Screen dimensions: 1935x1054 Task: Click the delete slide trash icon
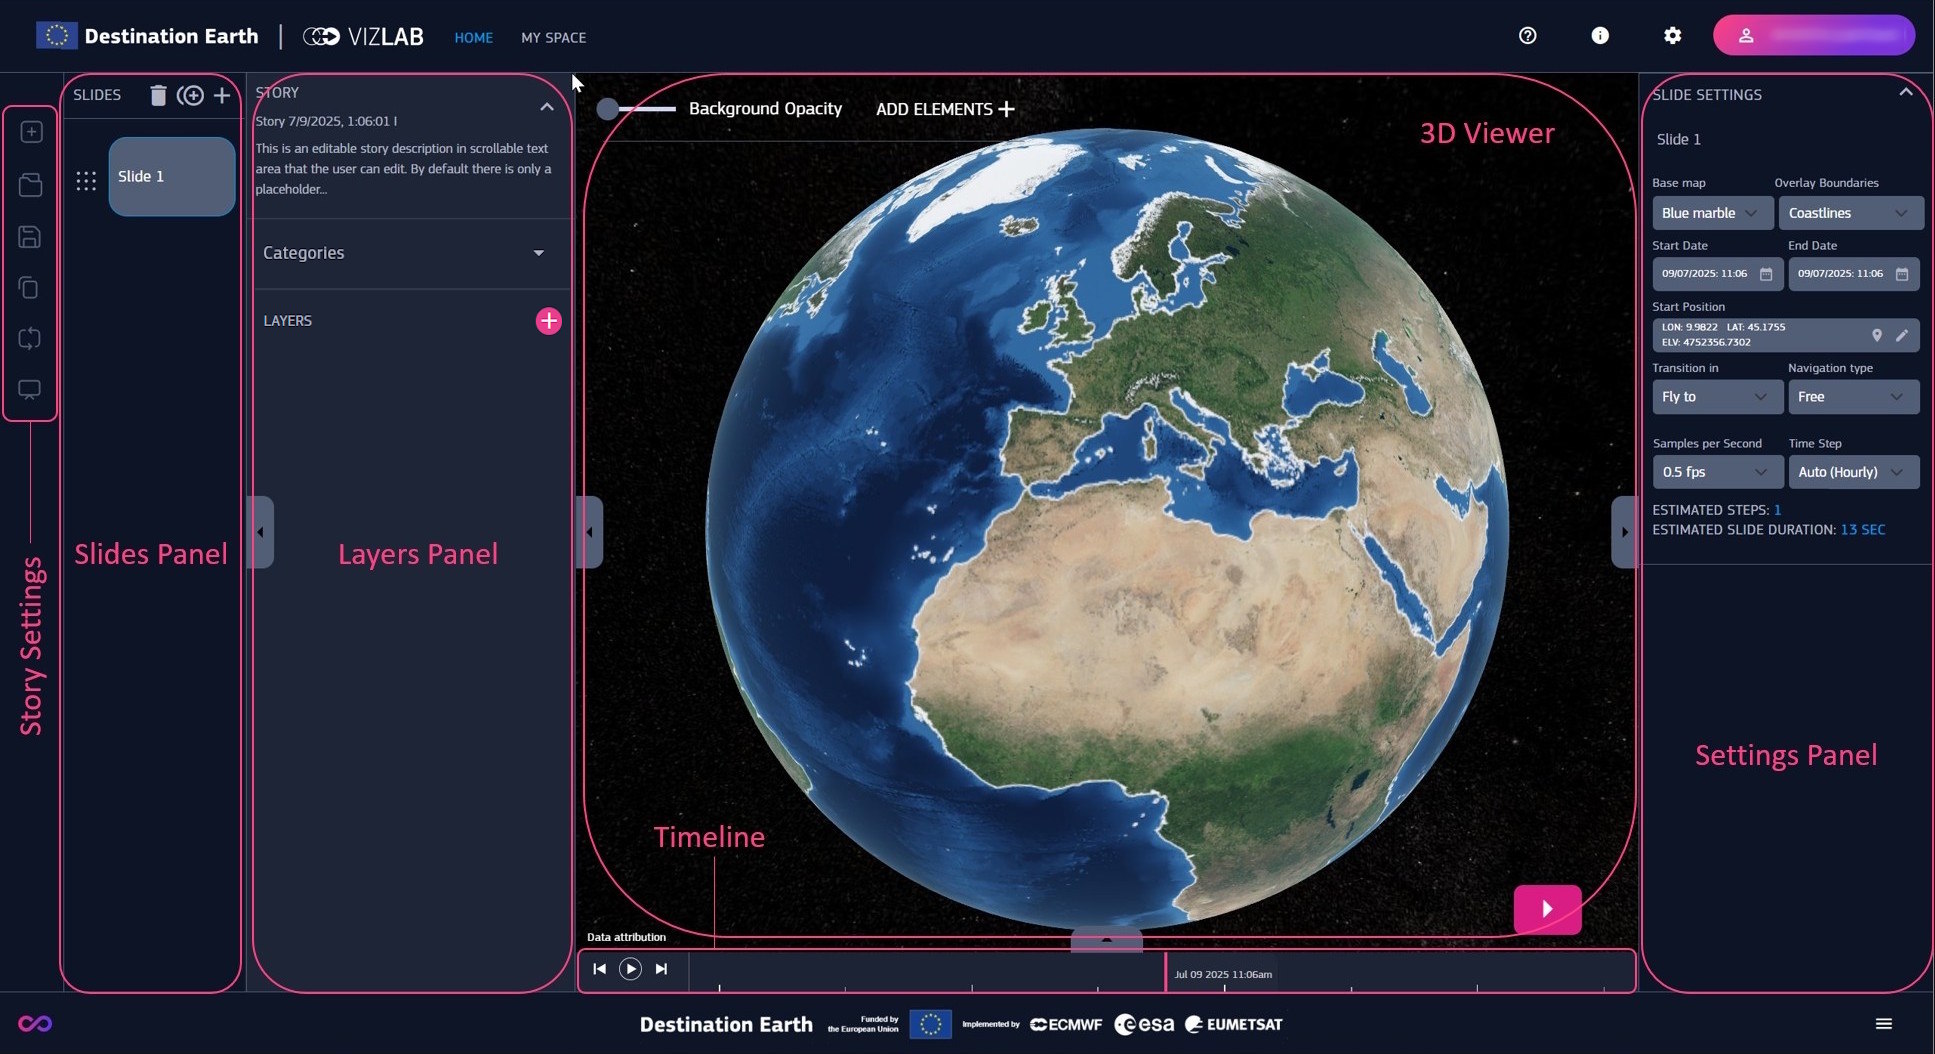coord(158,95)
